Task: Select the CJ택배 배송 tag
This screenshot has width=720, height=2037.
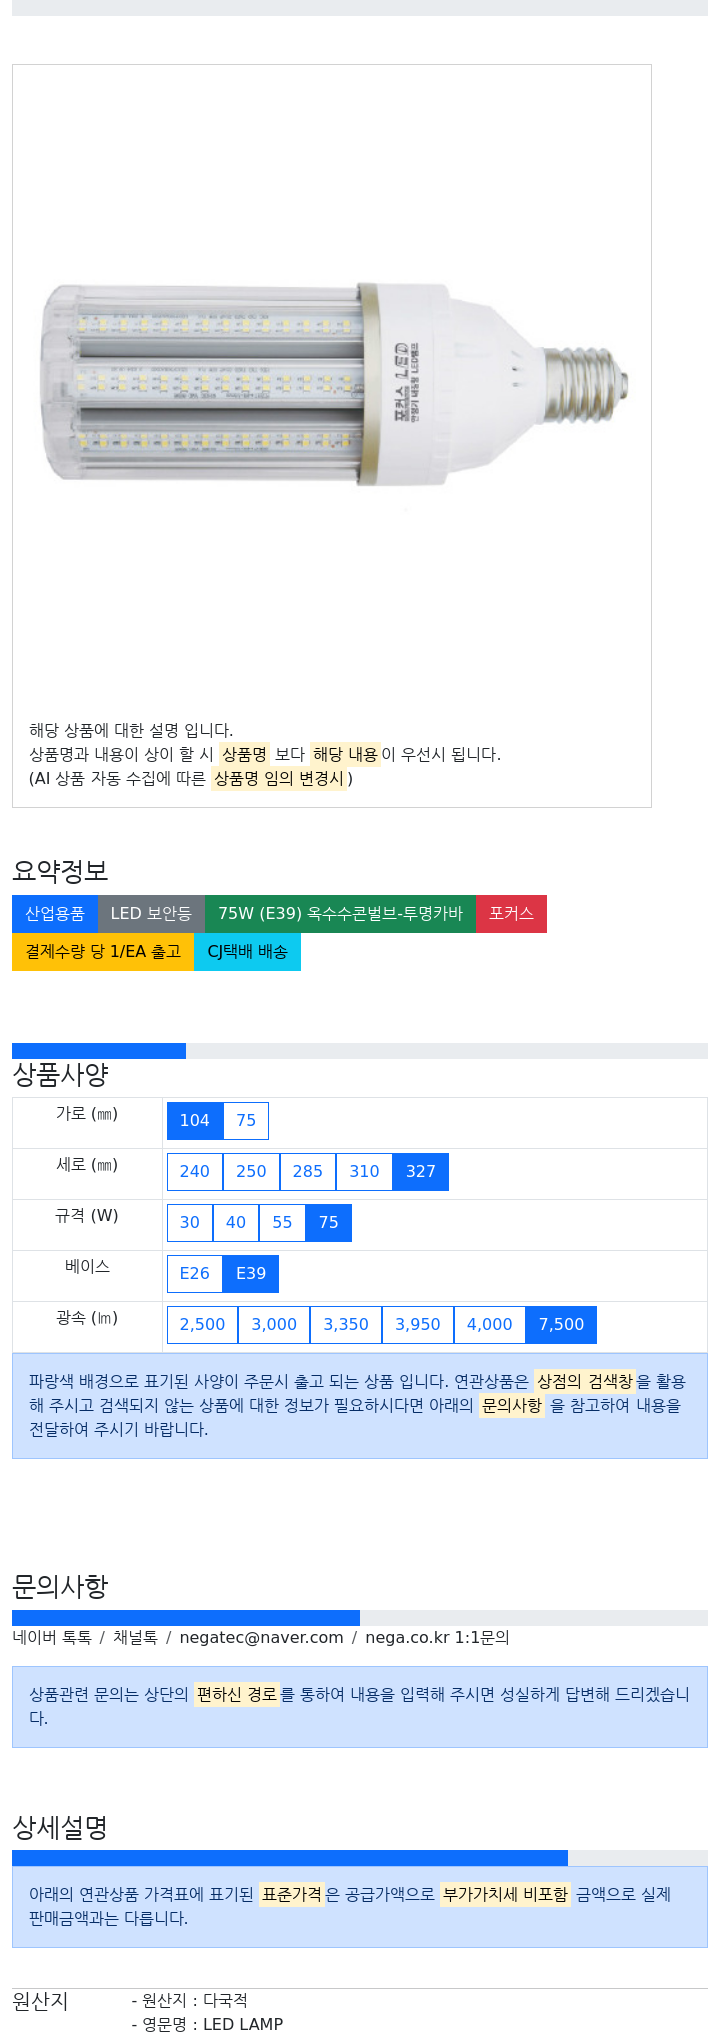Action: (x=247, y=952)
